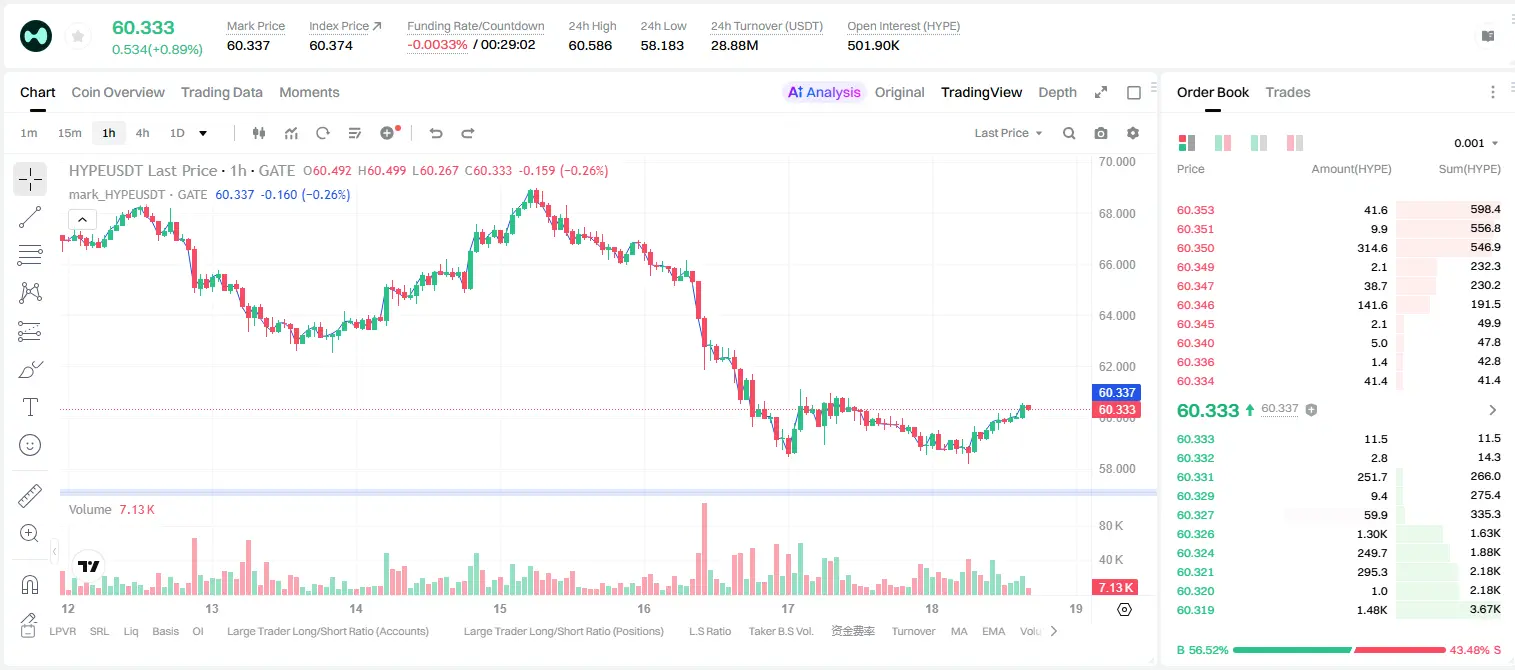Click the undo arrow in chart toolbar
Image resolution: width=1515 pixels, height=670 pixels.
point(436,133)
